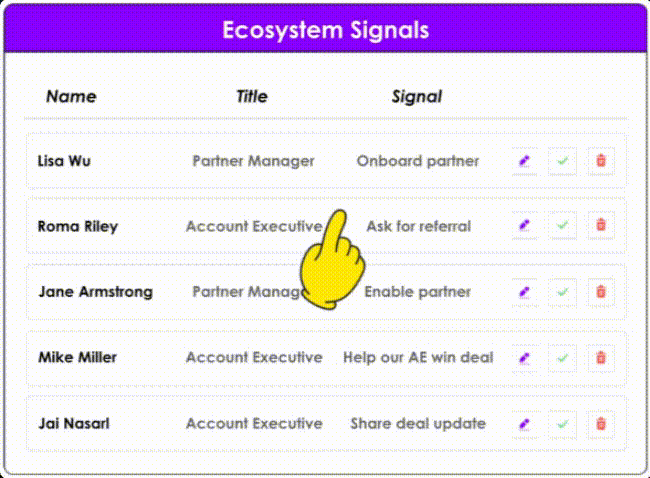This screenshot has width=650, height=478.
Task: Select the Title column header
Action: [x=252, y=97]
